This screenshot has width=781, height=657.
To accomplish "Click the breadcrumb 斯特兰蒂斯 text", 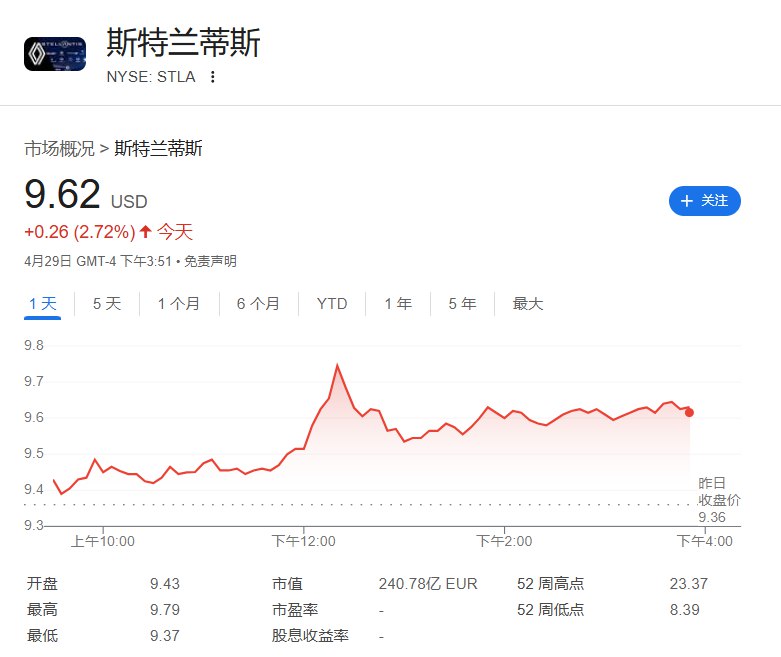I will (158, 148).
